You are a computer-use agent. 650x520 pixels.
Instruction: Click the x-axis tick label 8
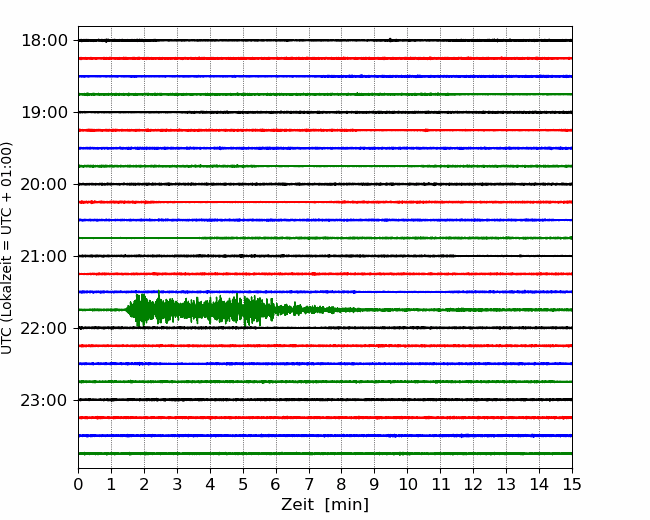coord(342,484)
